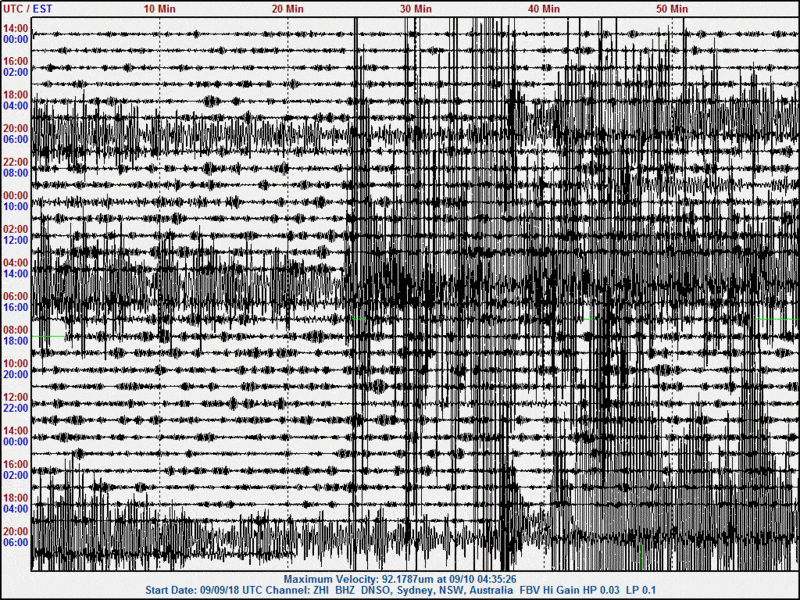800x600 pixels.
Task: Click the 50 Min time marker
Action: click(x=672, y=8)
